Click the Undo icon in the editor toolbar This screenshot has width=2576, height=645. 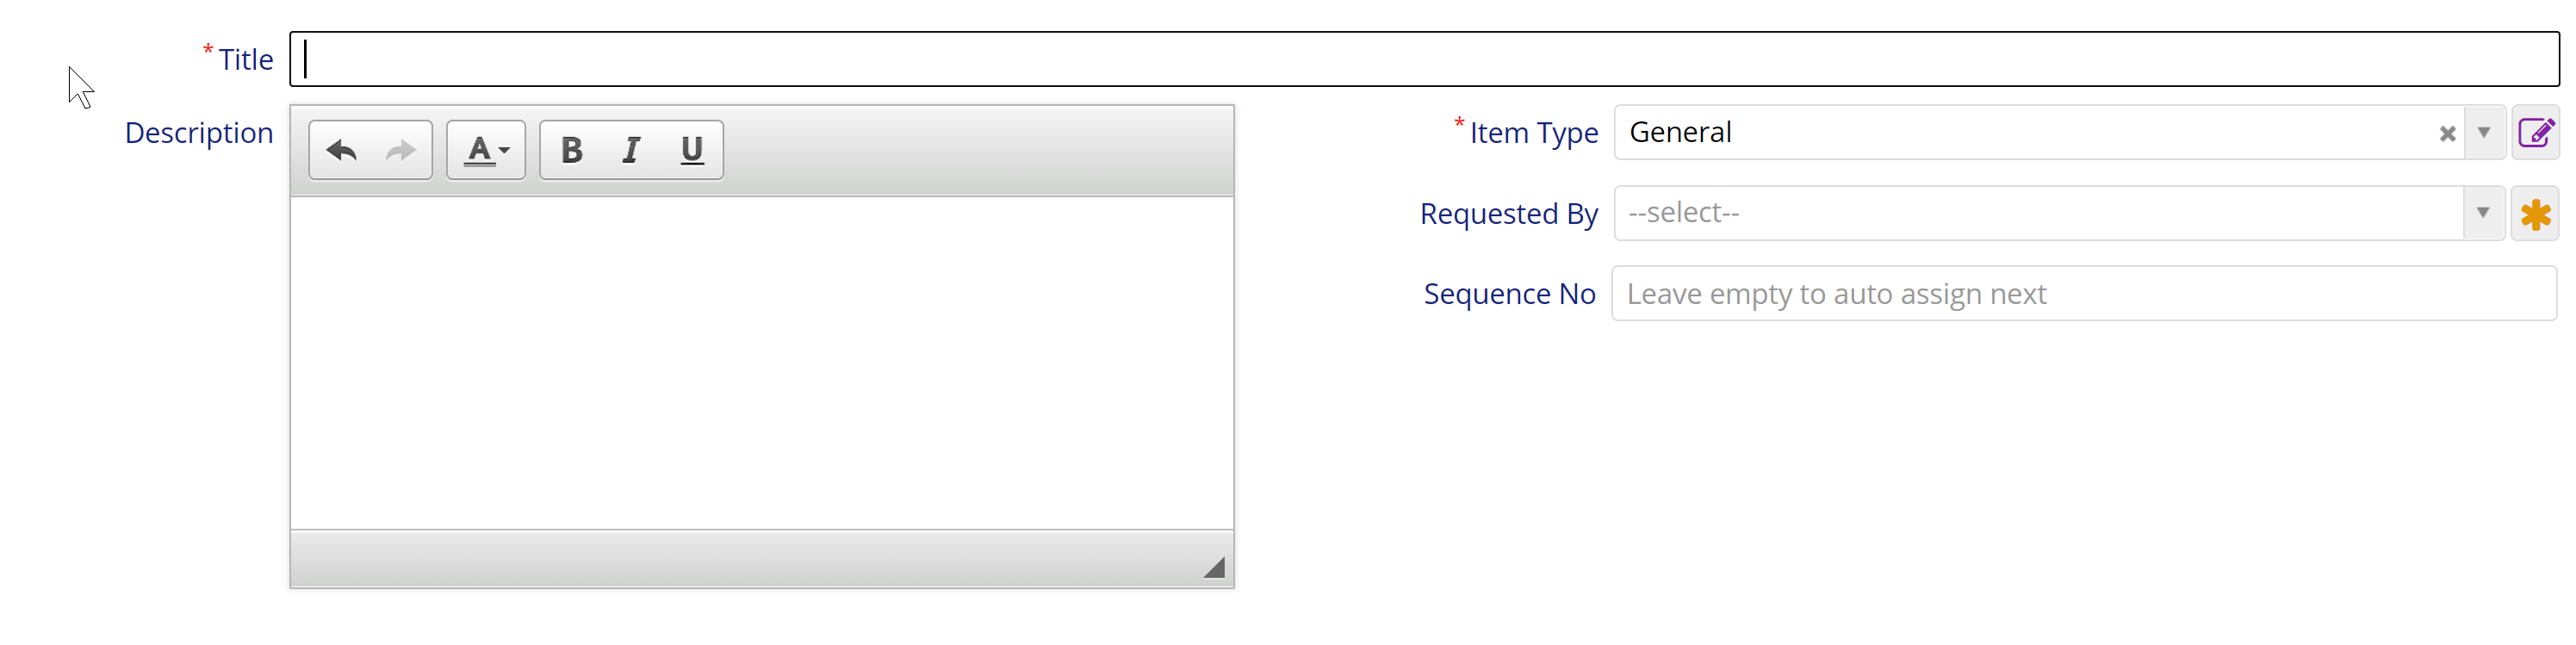pyautogui.click(x=340, y=149)
